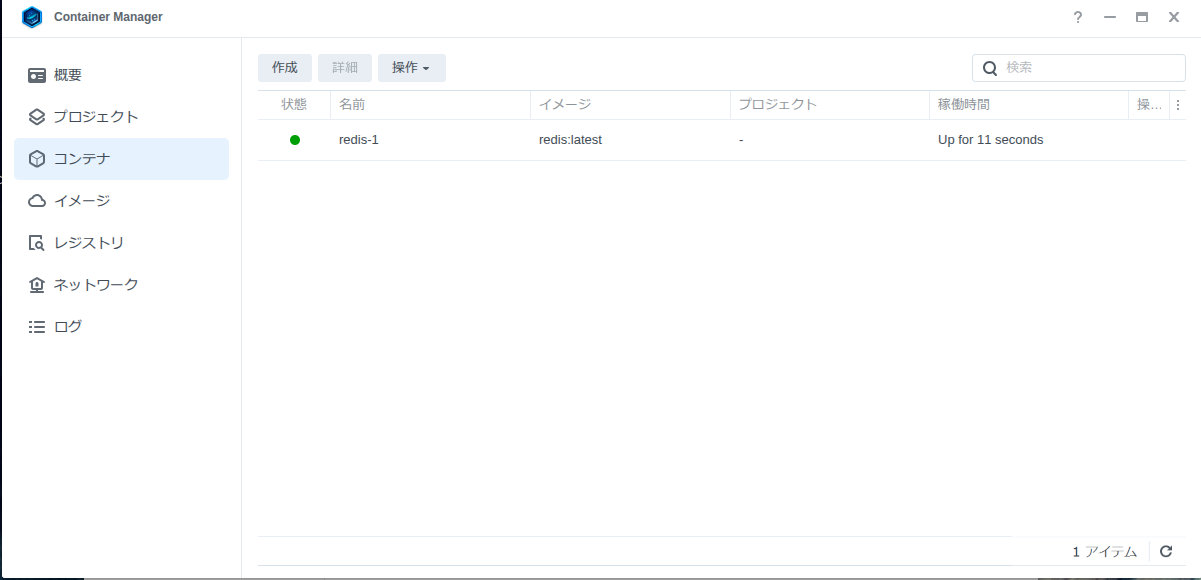The width and height of the screenshot is (1201, 580).
Task: Open the help question mark icon
Action: (1078, 17)
